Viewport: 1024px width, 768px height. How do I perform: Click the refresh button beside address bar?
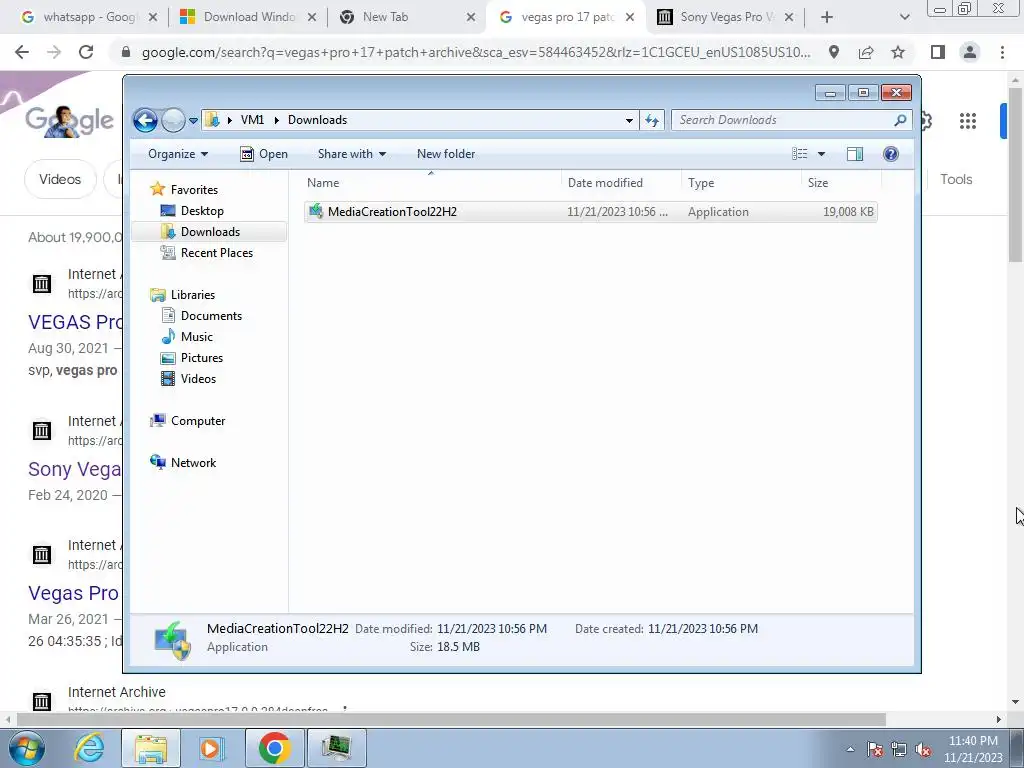click(x=652, y=120)
